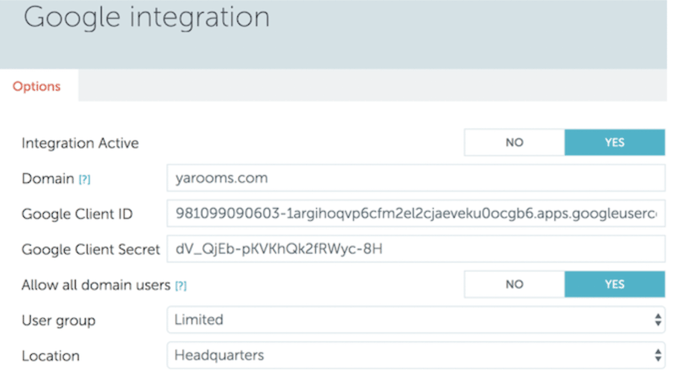Viewport: 674px width, 377px height.
Task: Click the Domain label text
Action: point(48,178)
